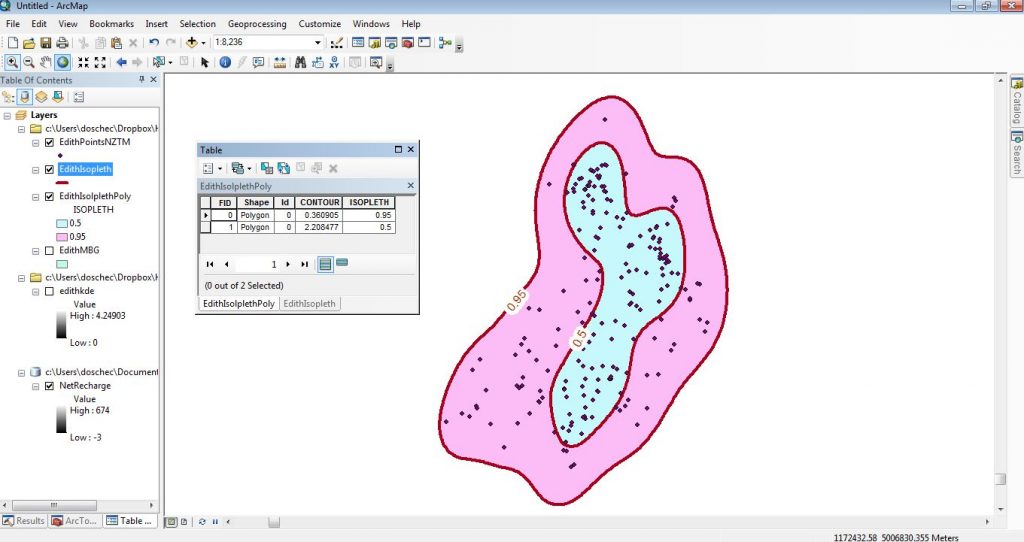Switch to the EdithIsopleth table tab
Image resolution: width=1024 pixels, height=542 pixels.
click(x=310, y=304)
